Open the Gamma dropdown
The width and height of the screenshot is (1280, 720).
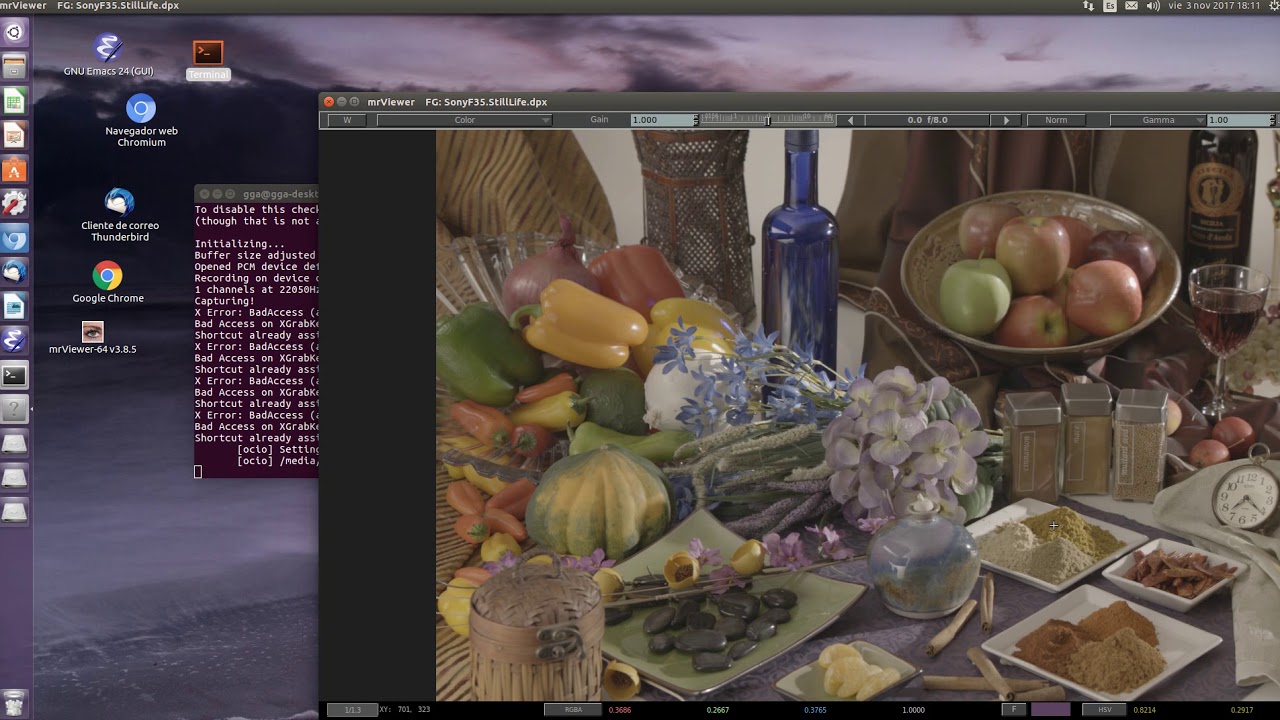pyautogui.click(x=1158, y=120)
